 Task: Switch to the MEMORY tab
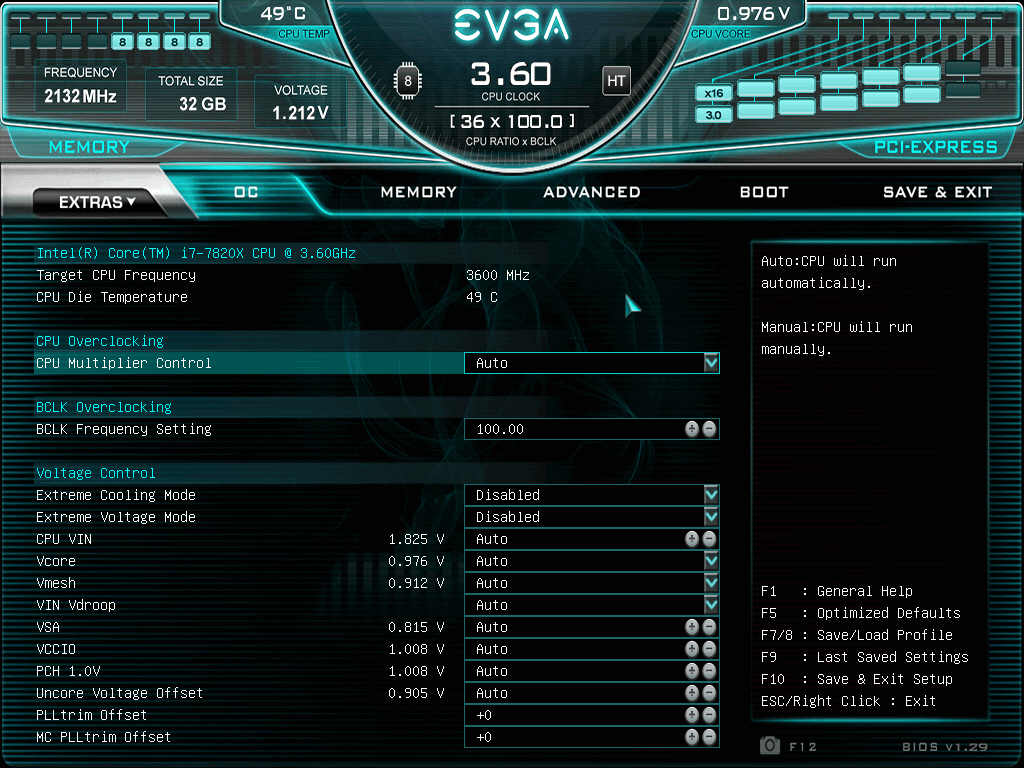click(419, 192)
